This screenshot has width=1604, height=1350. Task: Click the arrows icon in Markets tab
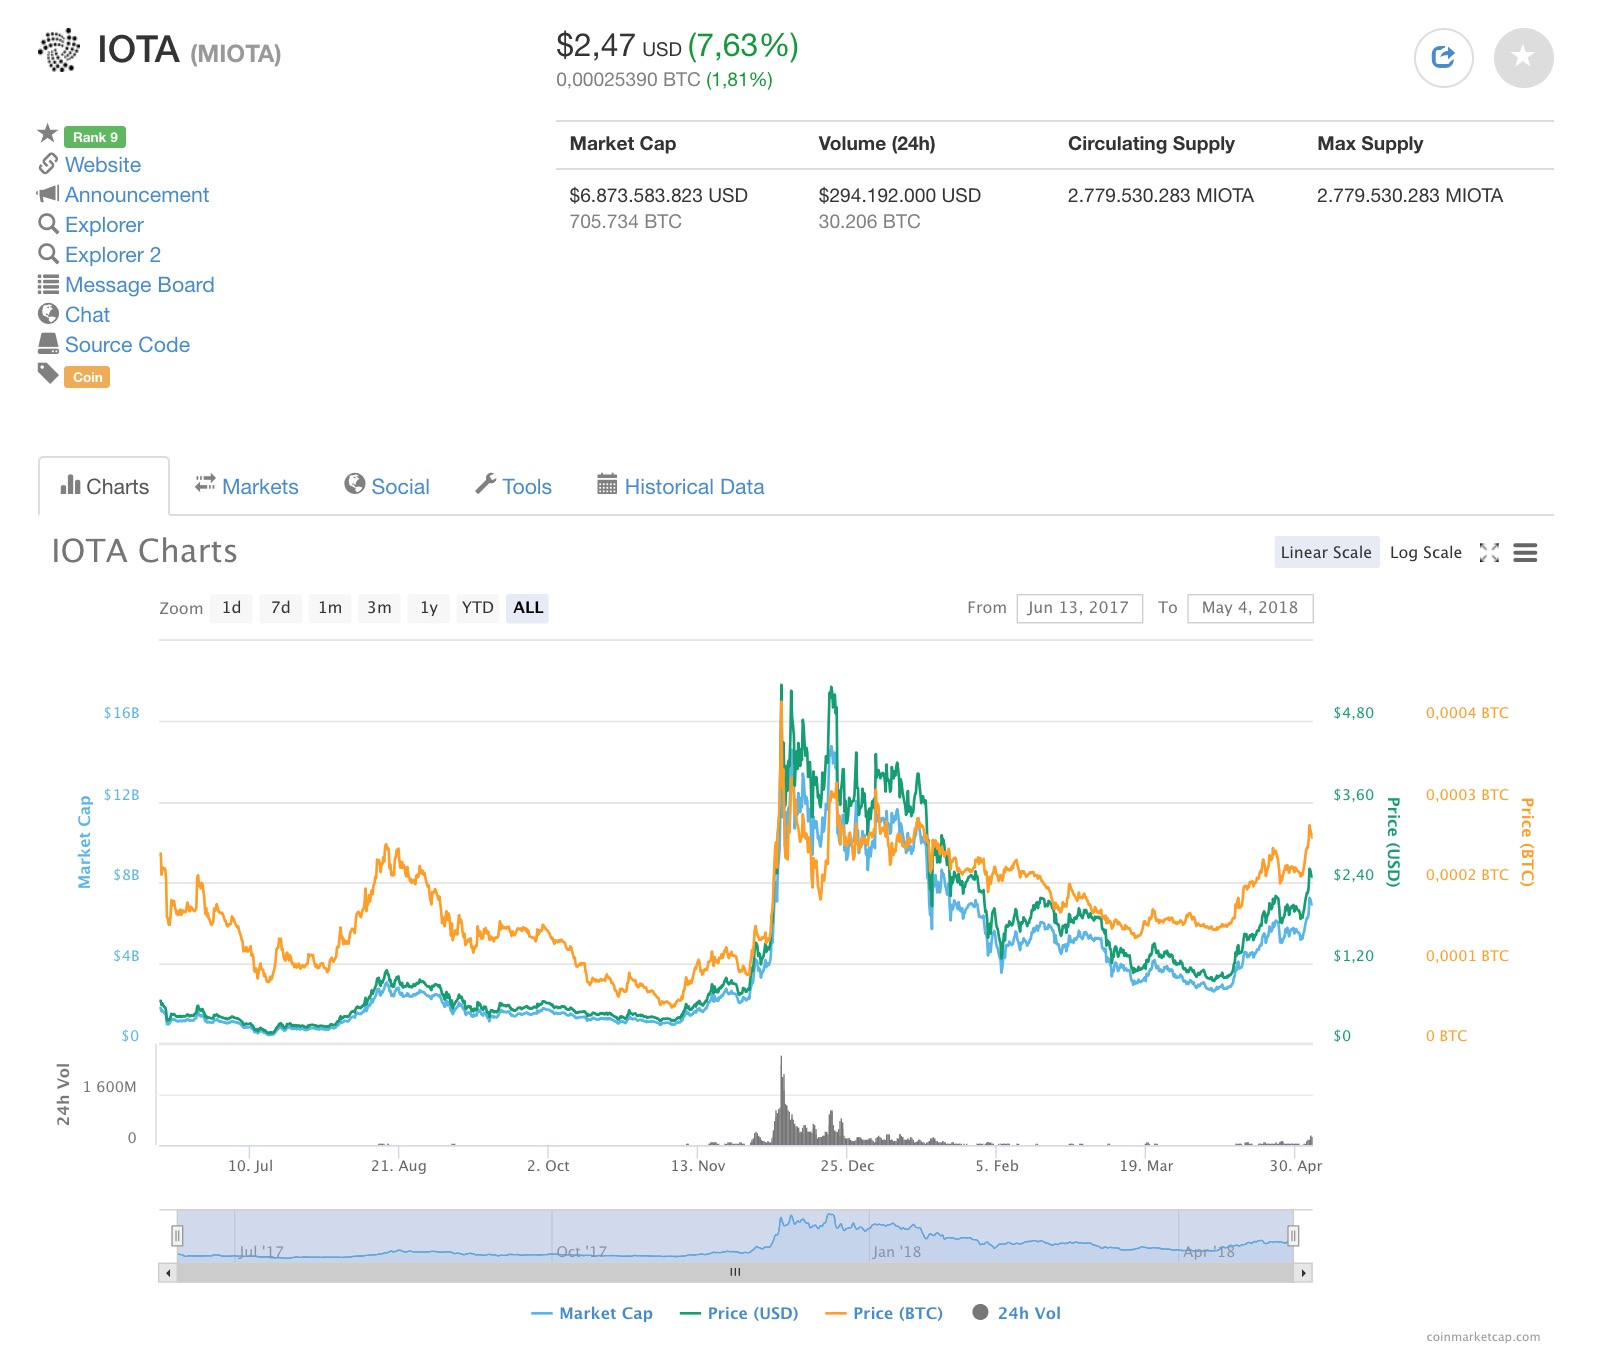point(205,484)
